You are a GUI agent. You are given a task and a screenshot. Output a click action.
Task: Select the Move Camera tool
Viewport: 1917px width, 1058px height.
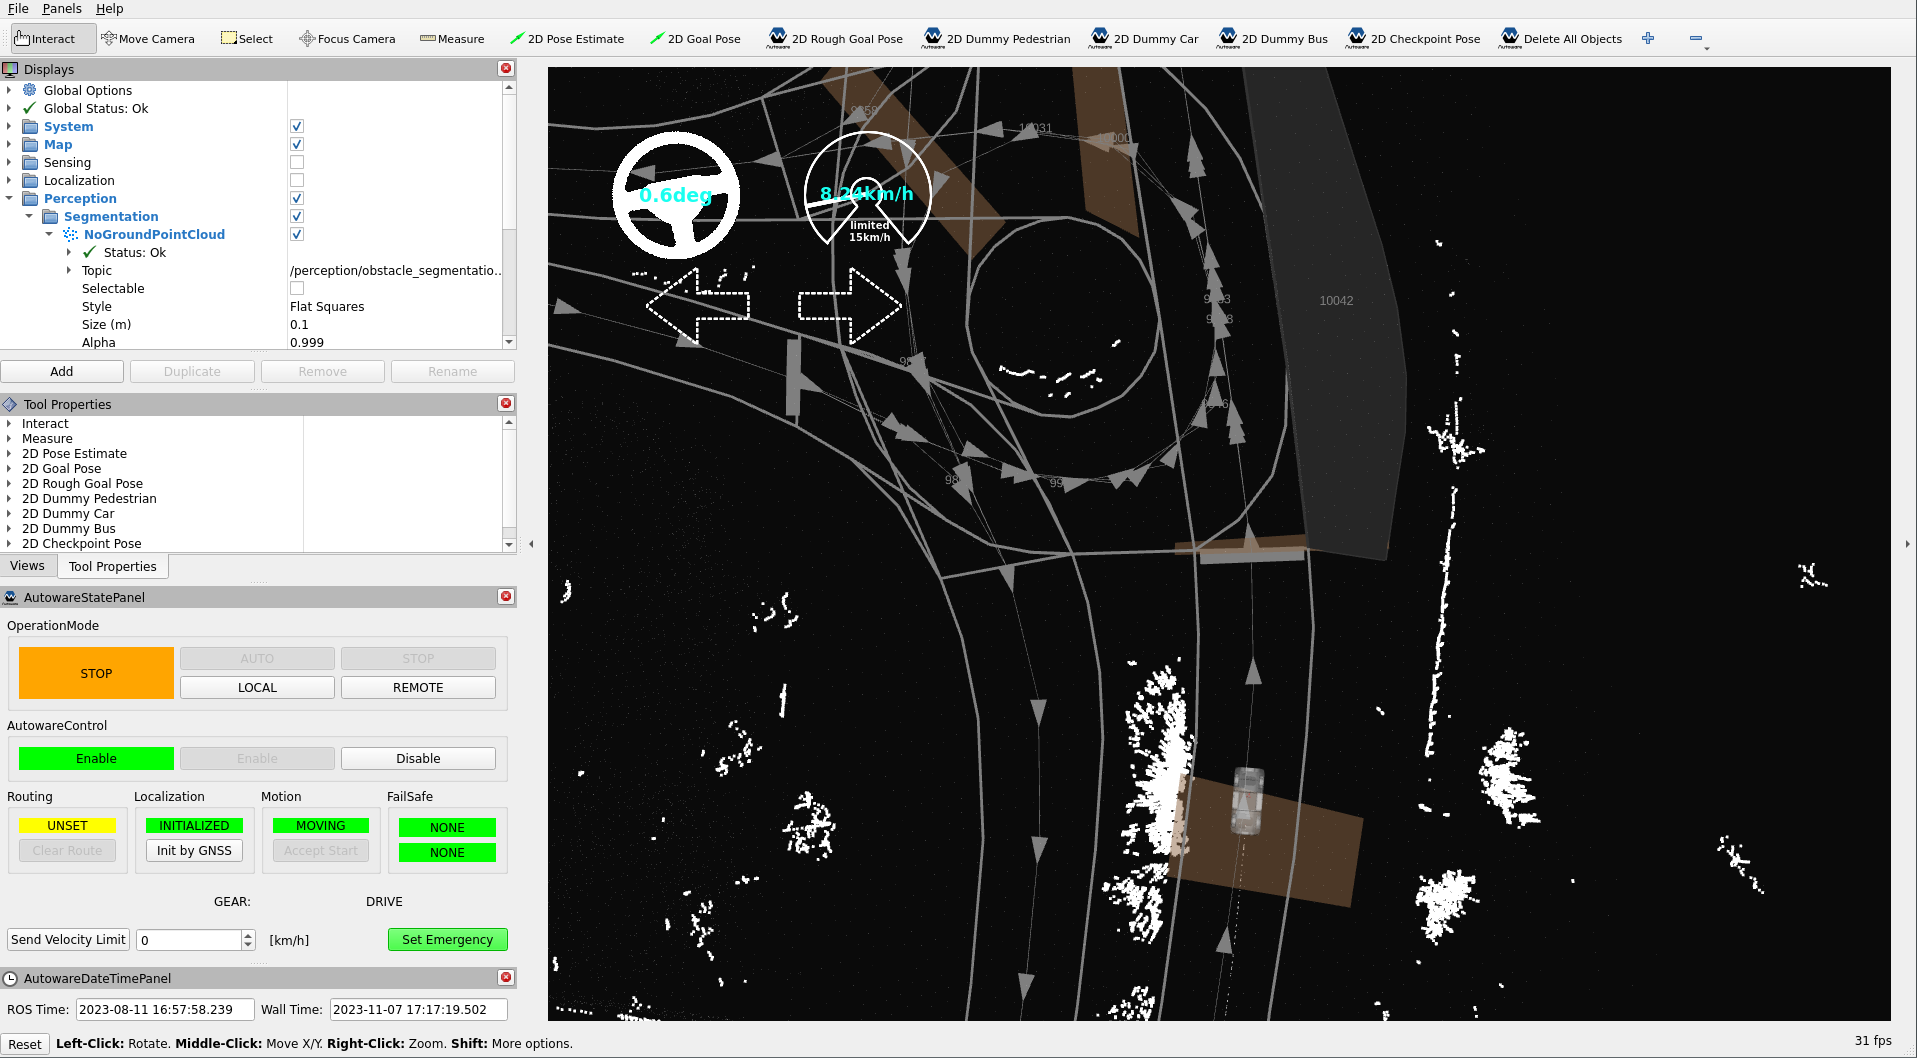tap(148, 39)
